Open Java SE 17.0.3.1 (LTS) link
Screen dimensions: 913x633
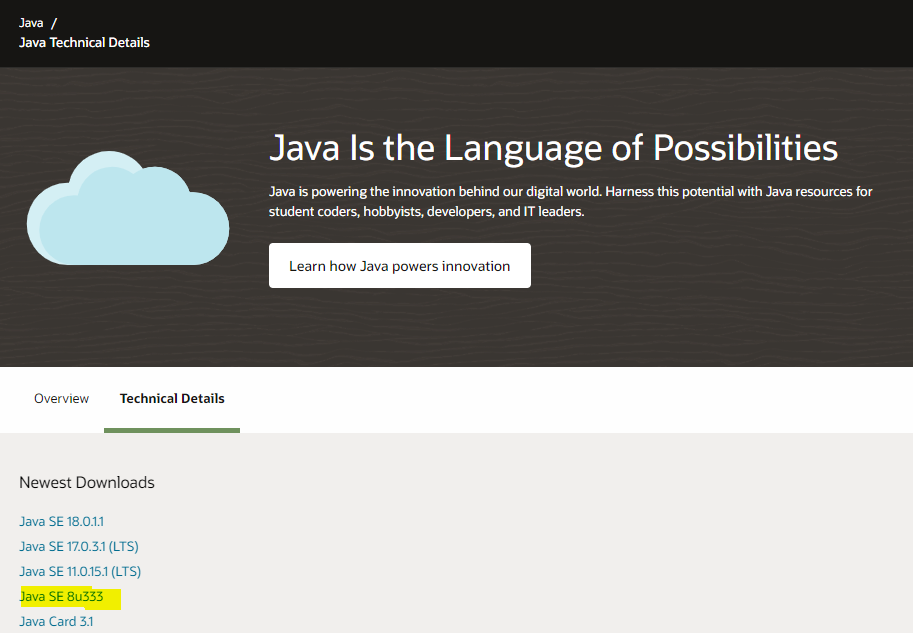click(79, 546)
